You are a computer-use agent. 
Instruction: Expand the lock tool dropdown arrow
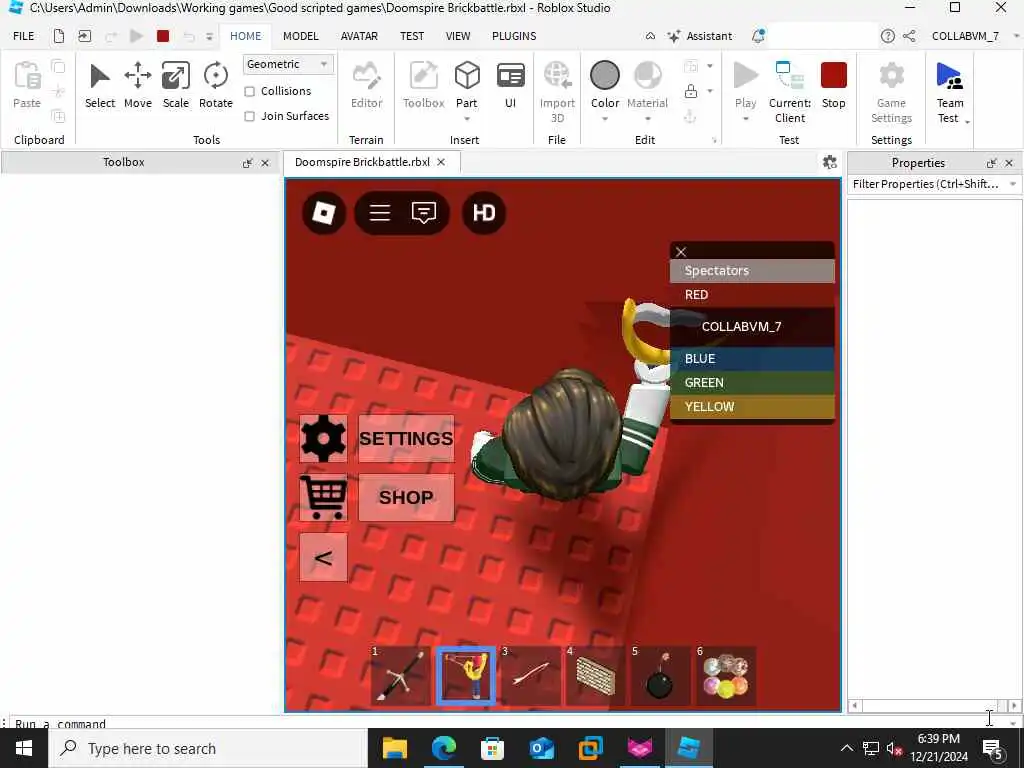(710, 91)
